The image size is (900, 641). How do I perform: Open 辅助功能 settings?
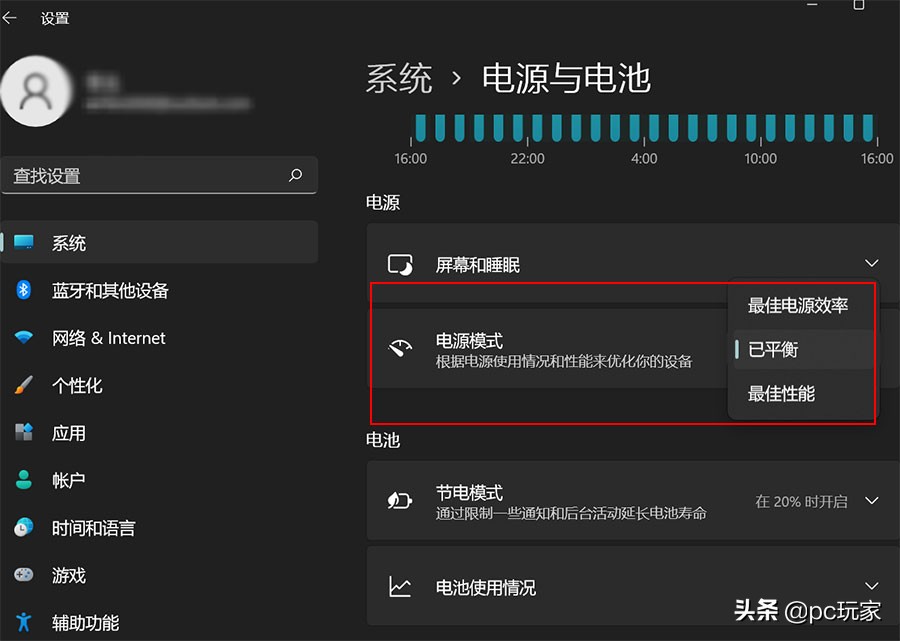86,622
